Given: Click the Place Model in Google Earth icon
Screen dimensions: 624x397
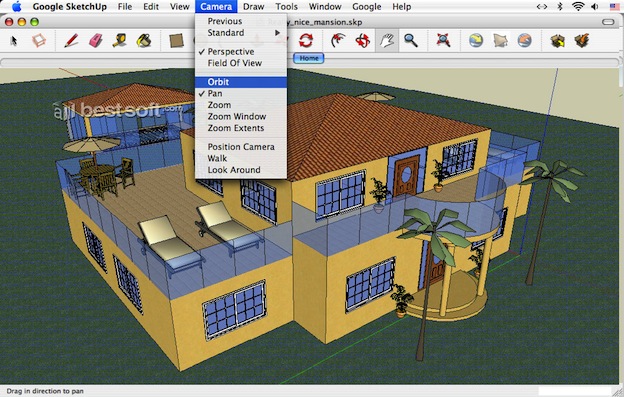Looking at the screenshot, I should point(525,41).
